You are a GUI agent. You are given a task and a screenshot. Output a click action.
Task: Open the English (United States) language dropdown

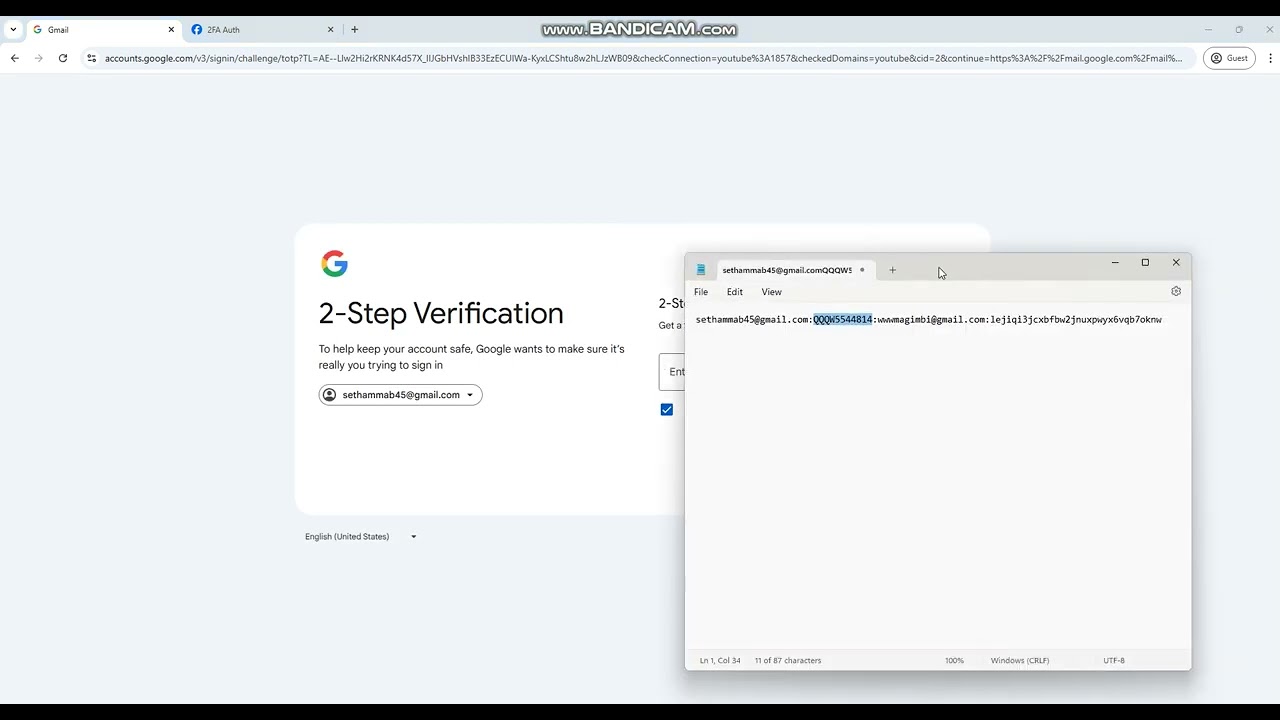click(361, 537)
